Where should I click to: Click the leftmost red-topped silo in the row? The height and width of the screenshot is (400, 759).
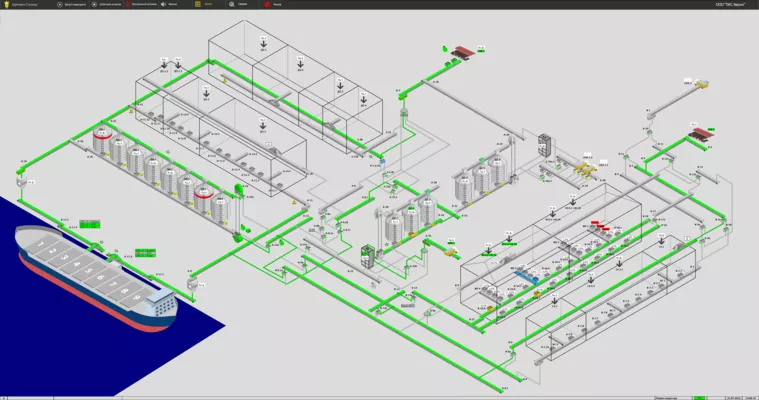(x=103, y=142)
